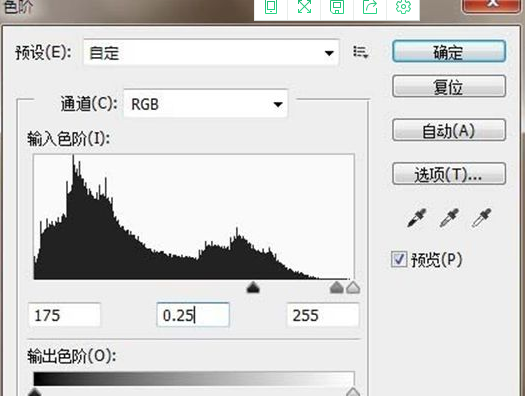Select the white point eyedropper
The width and height of the screenshot is (525, 396).
481,218
